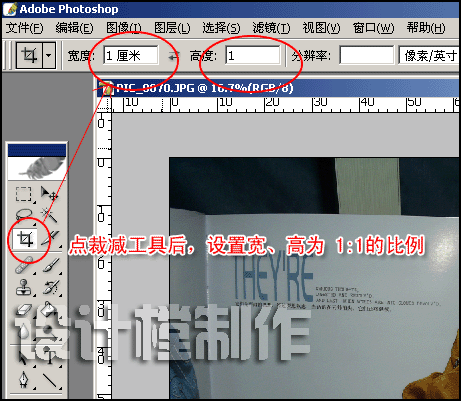The width and height of the screenshot is (461, 401).
Task: Click the 宽度 width input field
Action: (x=130, y=55)
